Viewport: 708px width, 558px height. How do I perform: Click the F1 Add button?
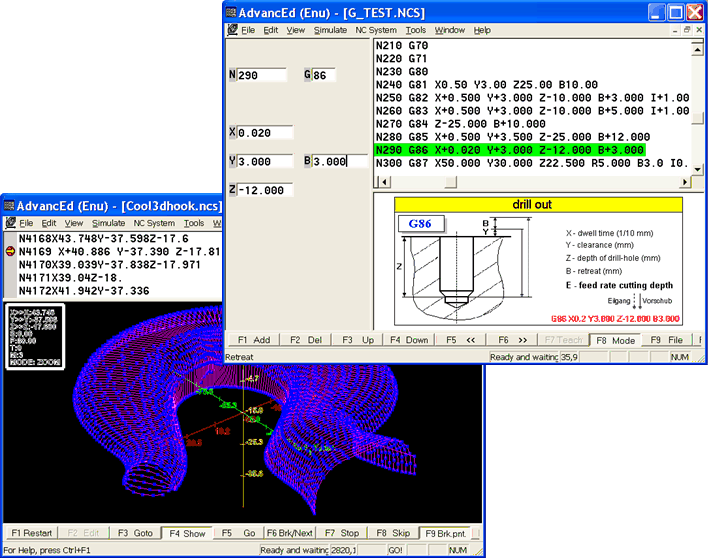coord(254,340)
